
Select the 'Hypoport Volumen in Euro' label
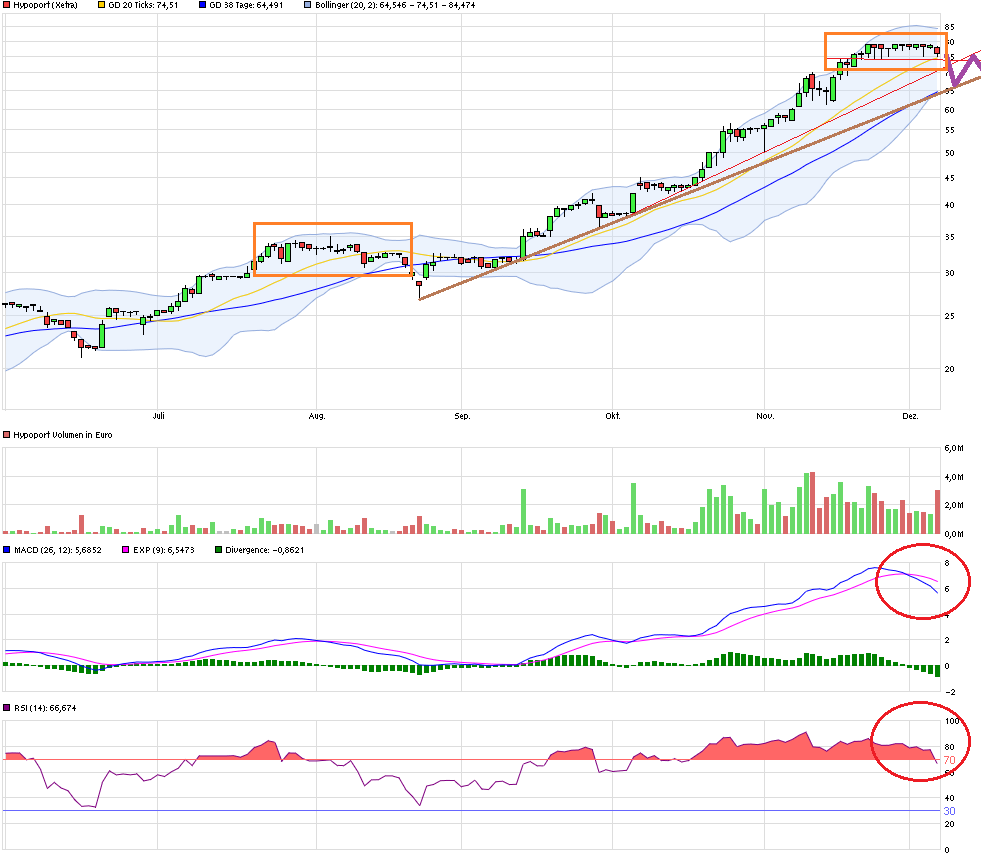coord(63,435)
